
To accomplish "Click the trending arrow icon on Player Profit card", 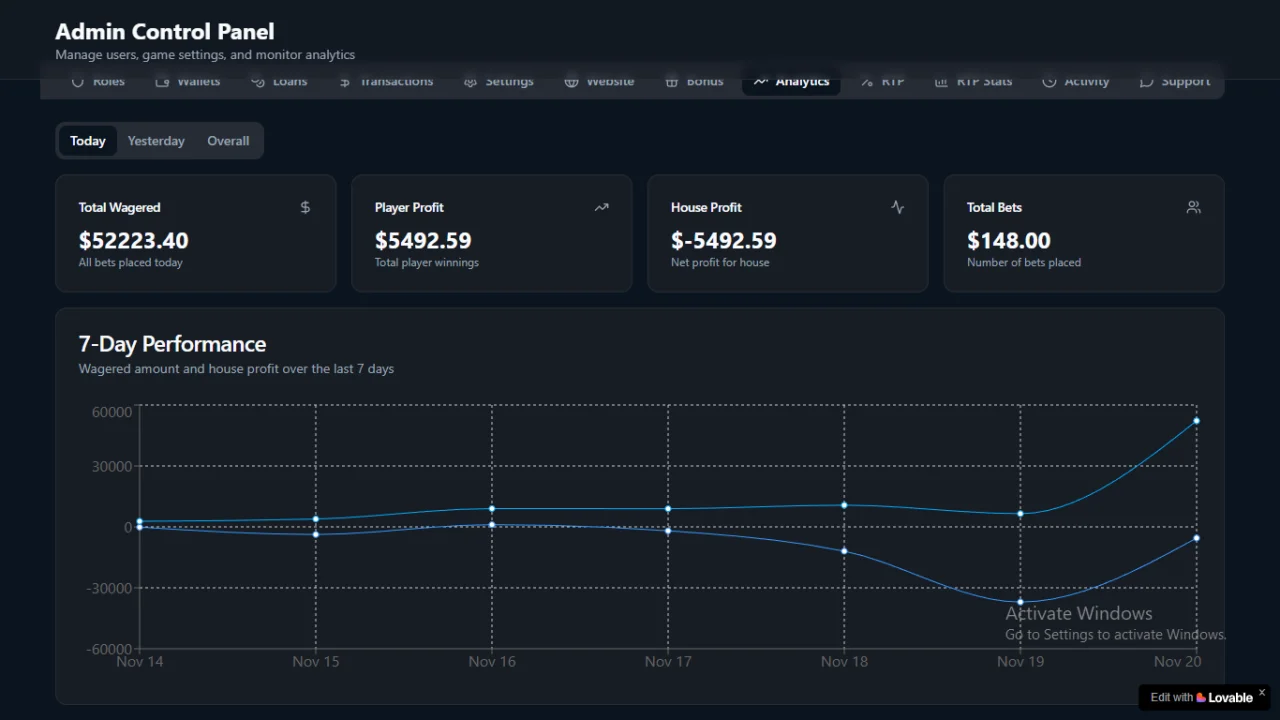I will pyautogui.click(x=601, y=207).
